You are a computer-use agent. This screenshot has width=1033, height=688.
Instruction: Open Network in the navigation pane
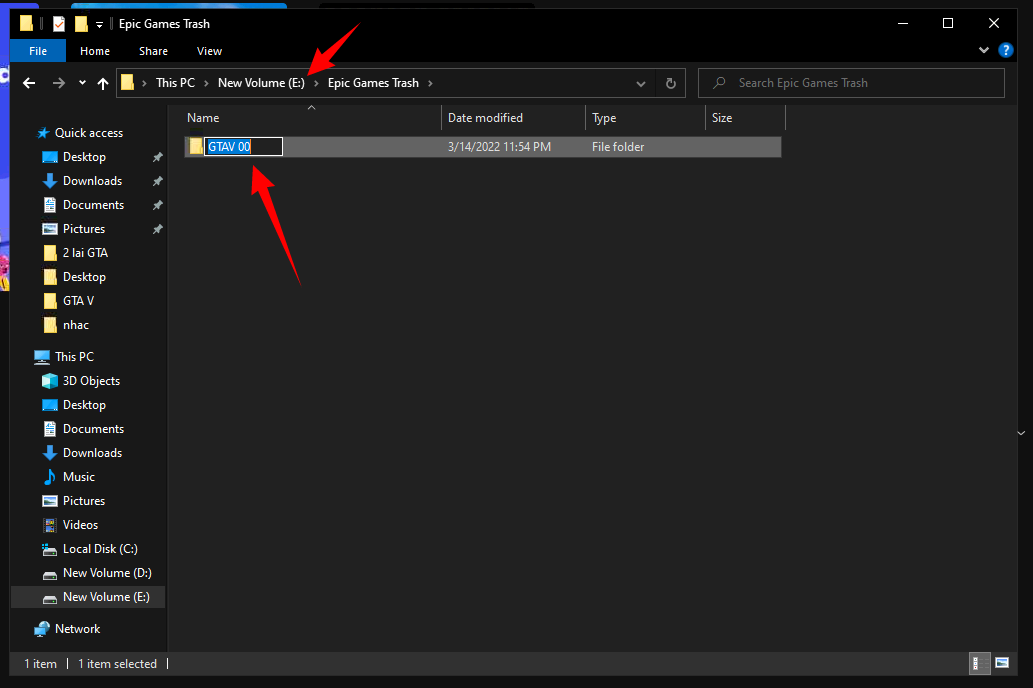[77, 629]
